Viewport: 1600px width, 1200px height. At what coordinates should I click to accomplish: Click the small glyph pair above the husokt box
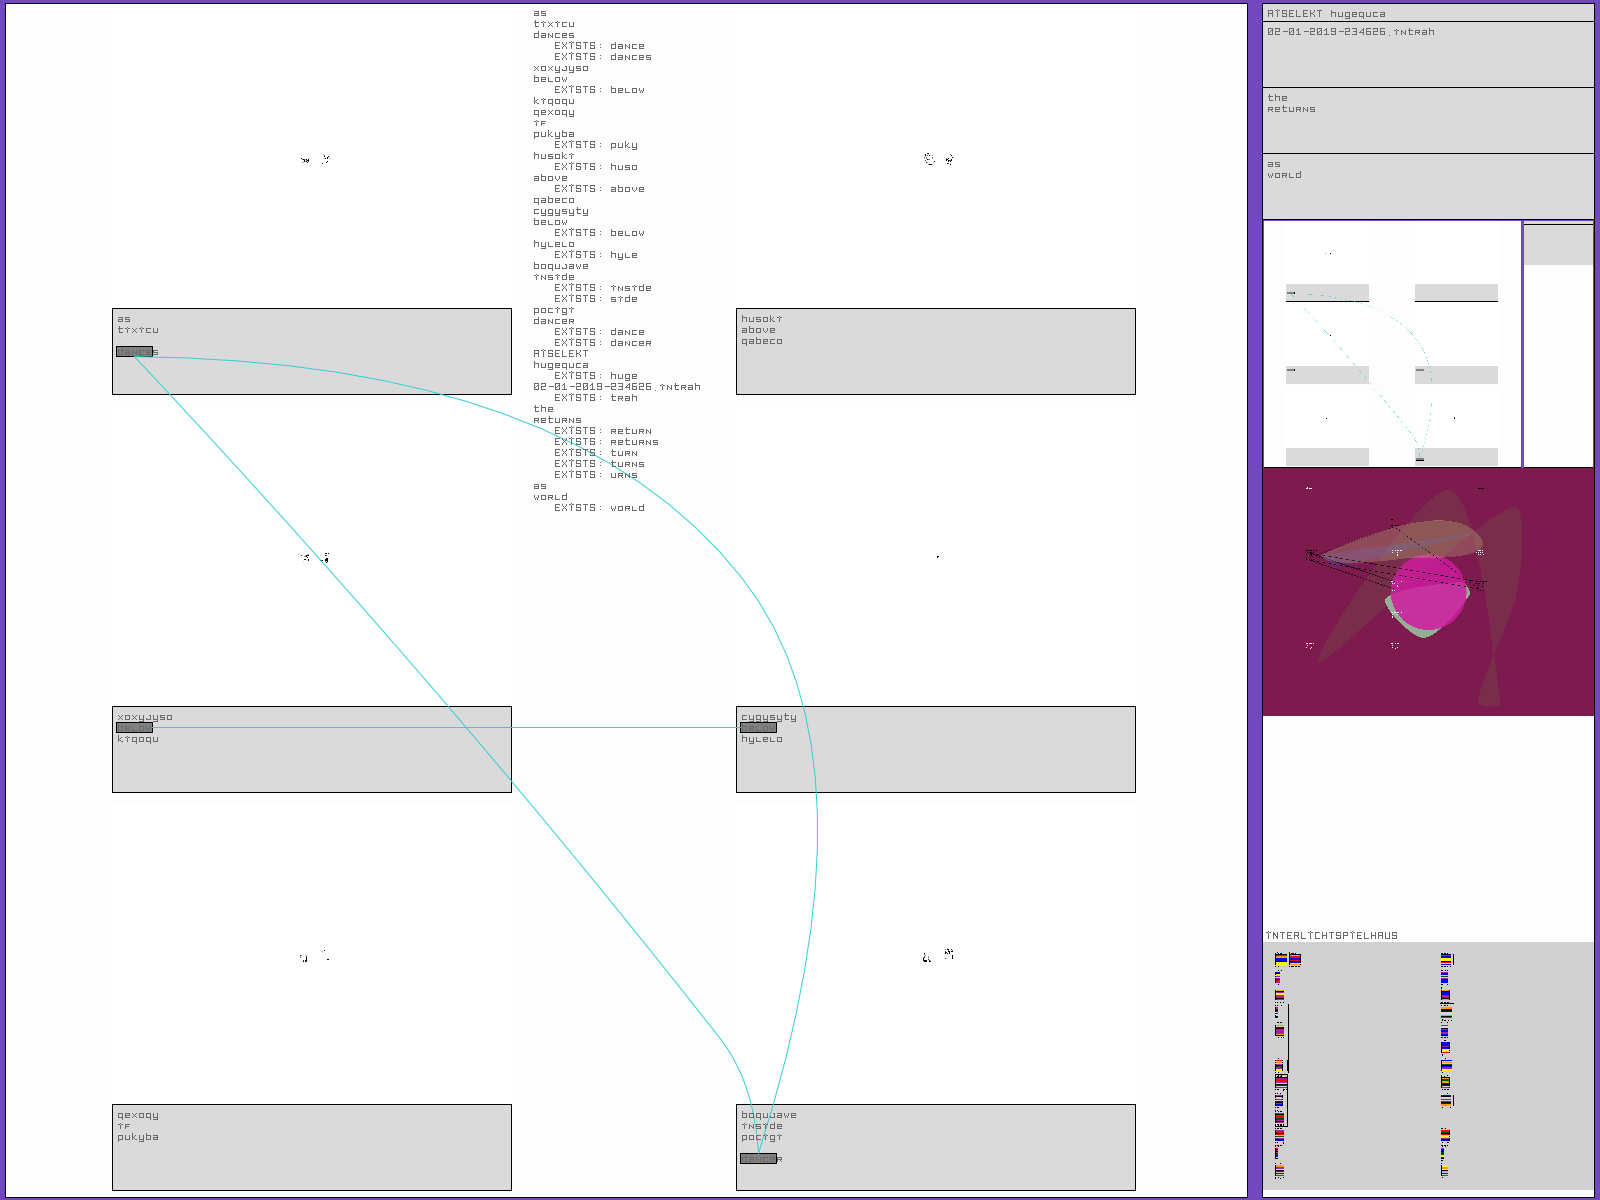point(938,159)
